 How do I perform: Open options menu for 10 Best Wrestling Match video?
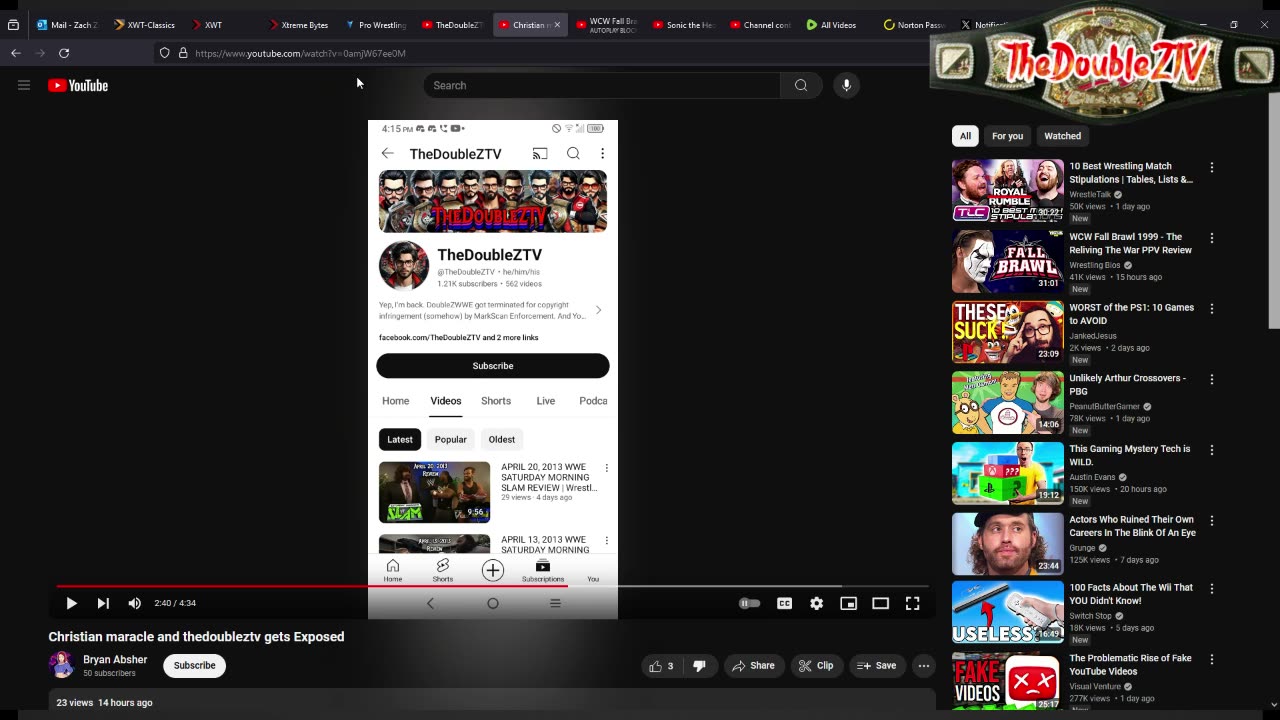(x=1212, y=168)
